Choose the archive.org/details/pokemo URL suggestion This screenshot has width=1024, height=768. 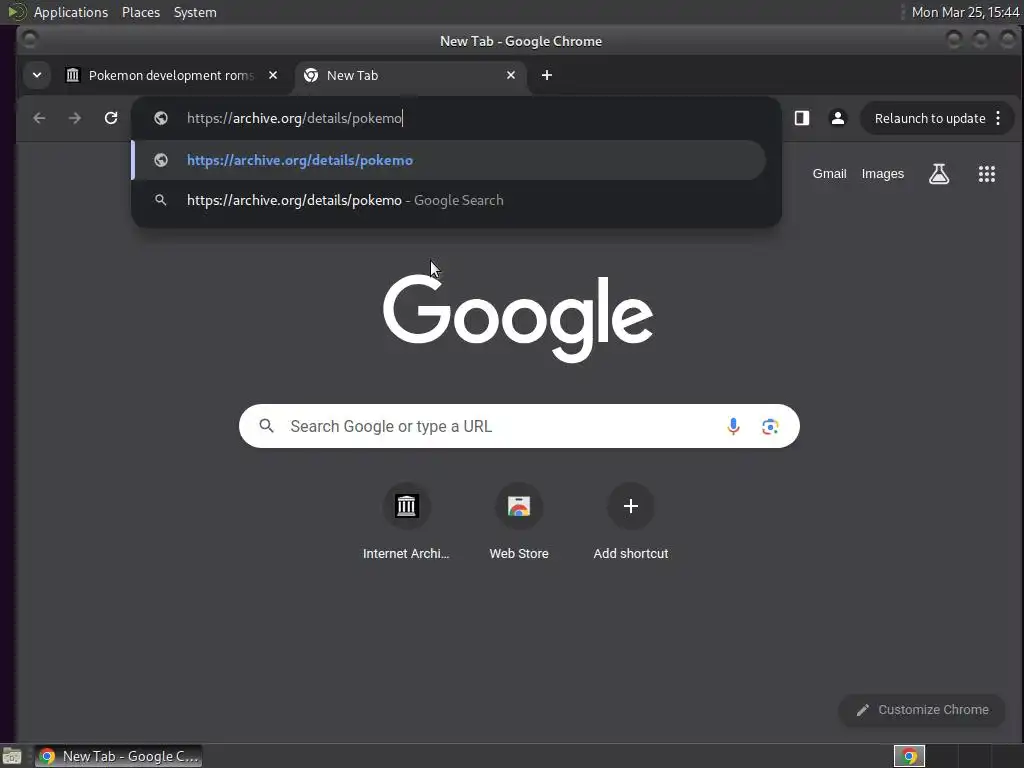coord(449,160)
